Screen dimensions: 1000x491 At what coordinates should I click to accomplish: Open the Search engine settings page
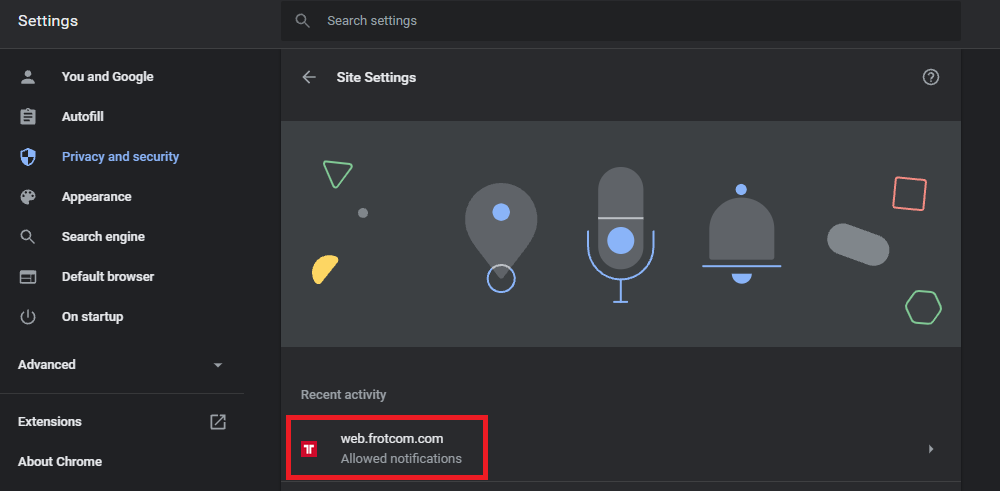103,237
